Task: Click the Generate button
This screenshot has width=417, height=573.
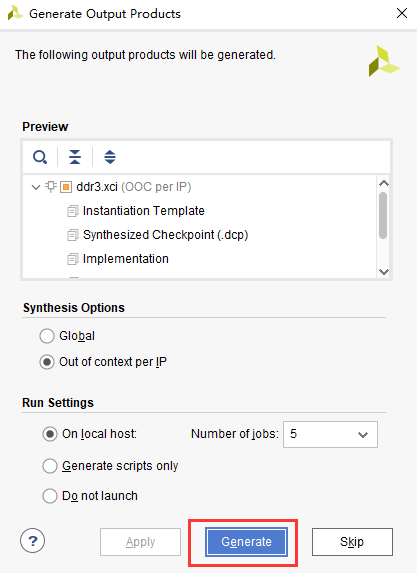Action: (246, 542)
